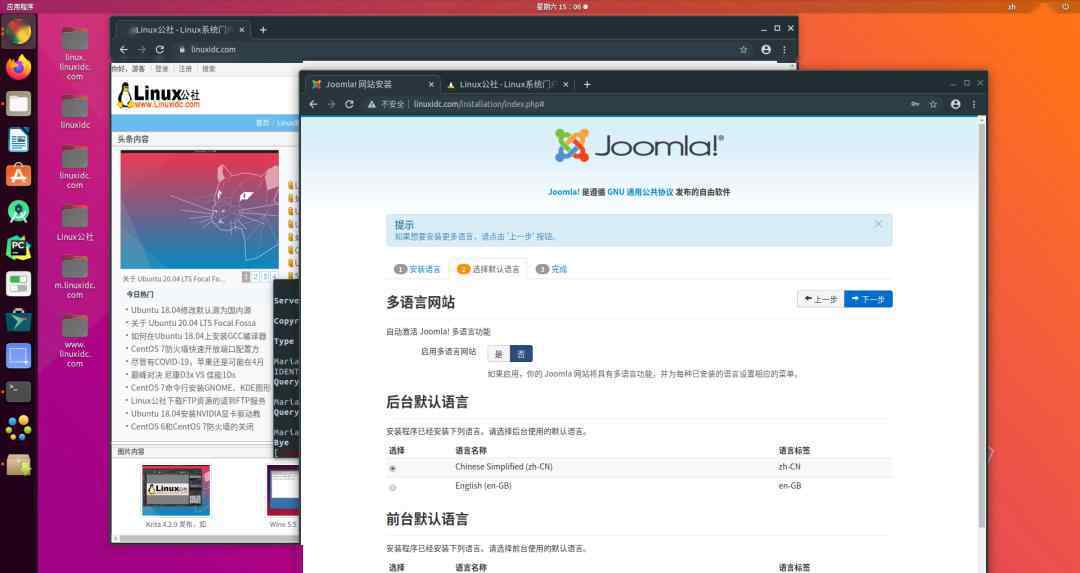Image resolution: width=1080 pixels, height=573 pixels.
Task: Click 下一步 next step button
Action: [868, 299]
